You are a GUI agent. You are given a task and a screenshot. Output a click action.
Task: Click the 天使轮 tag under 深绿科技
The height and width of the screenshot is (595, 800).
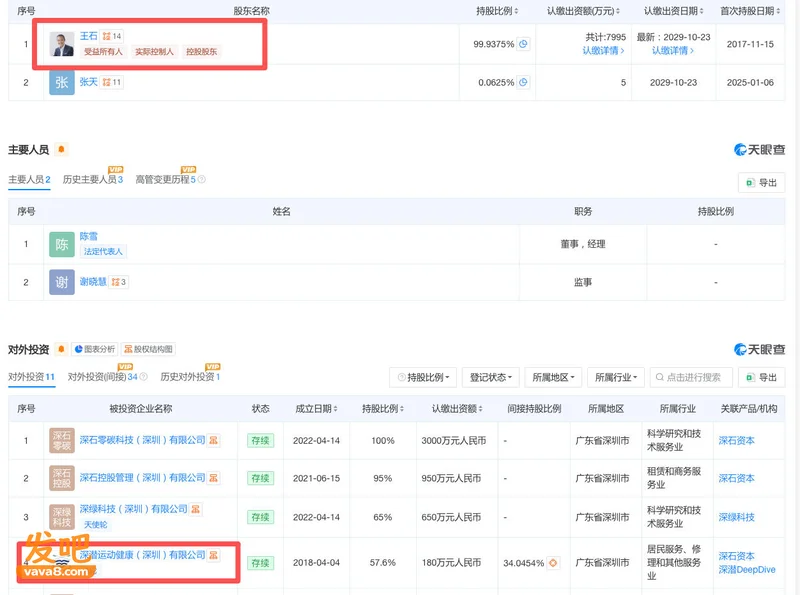point(95,525)
